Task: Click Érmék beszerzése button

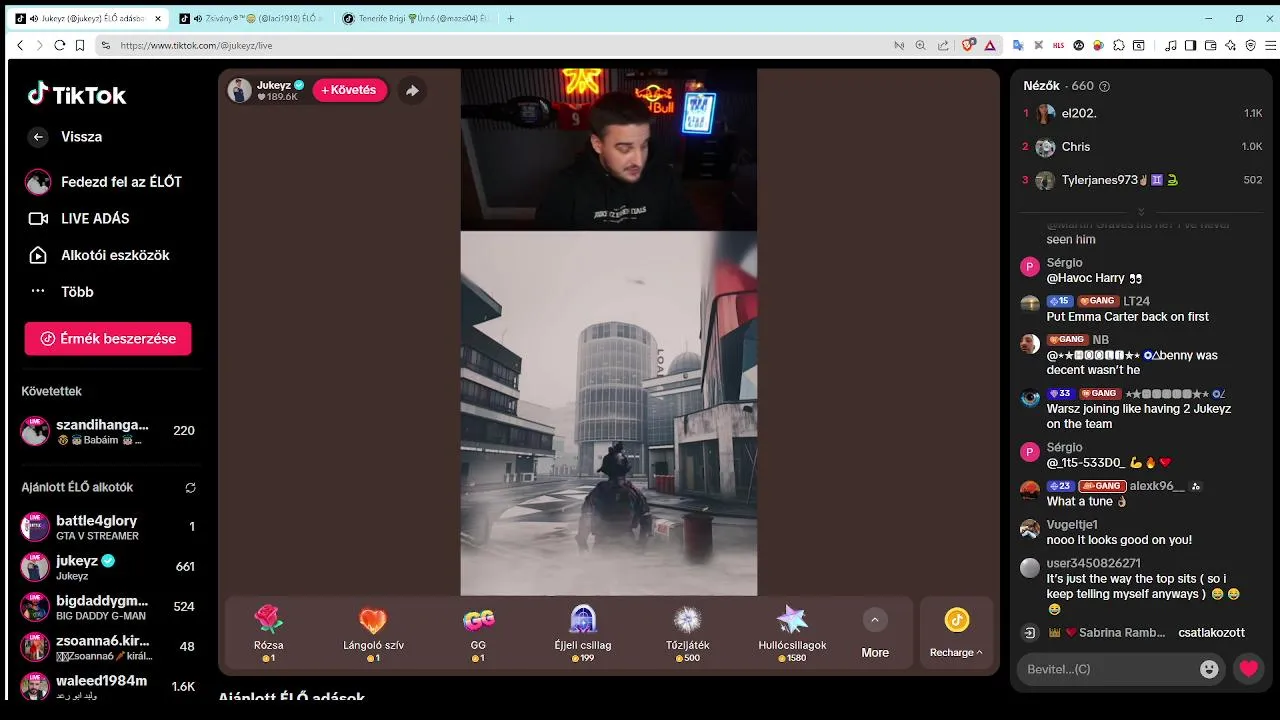Action: point(108,338)
